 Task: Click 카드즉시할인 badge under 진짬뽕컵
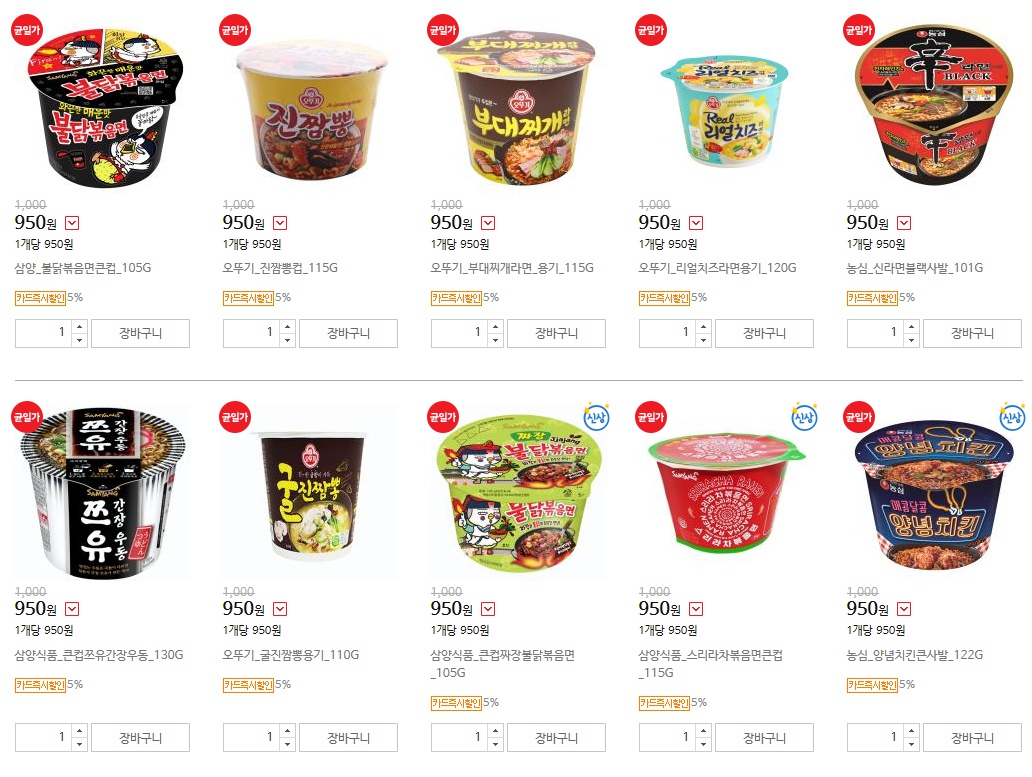[248, 298]
